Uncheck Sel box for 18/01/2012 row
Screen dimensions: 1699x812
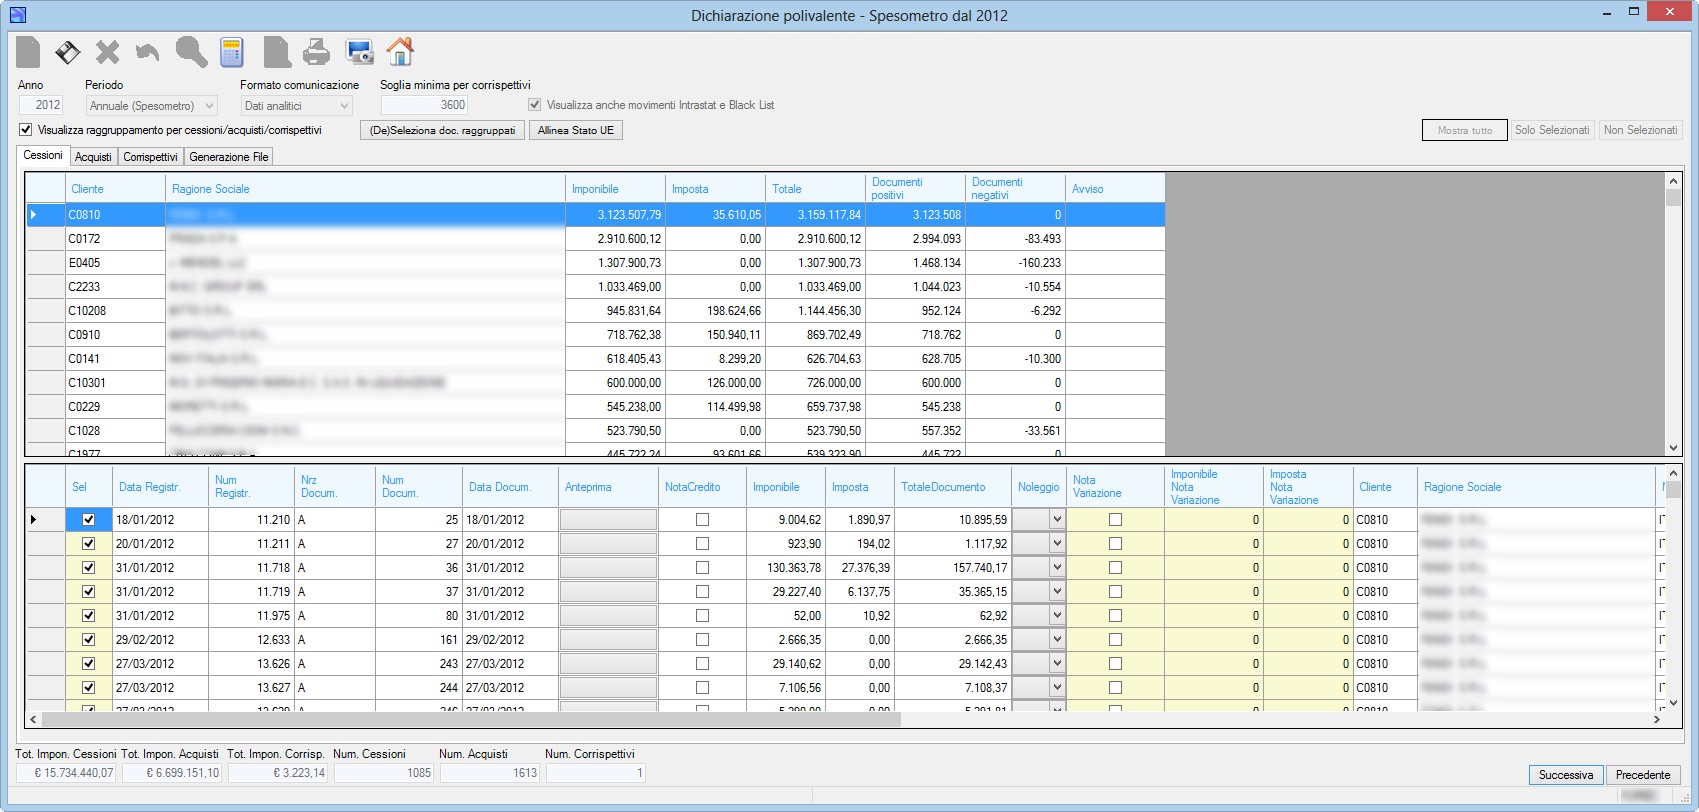[88, 520]
